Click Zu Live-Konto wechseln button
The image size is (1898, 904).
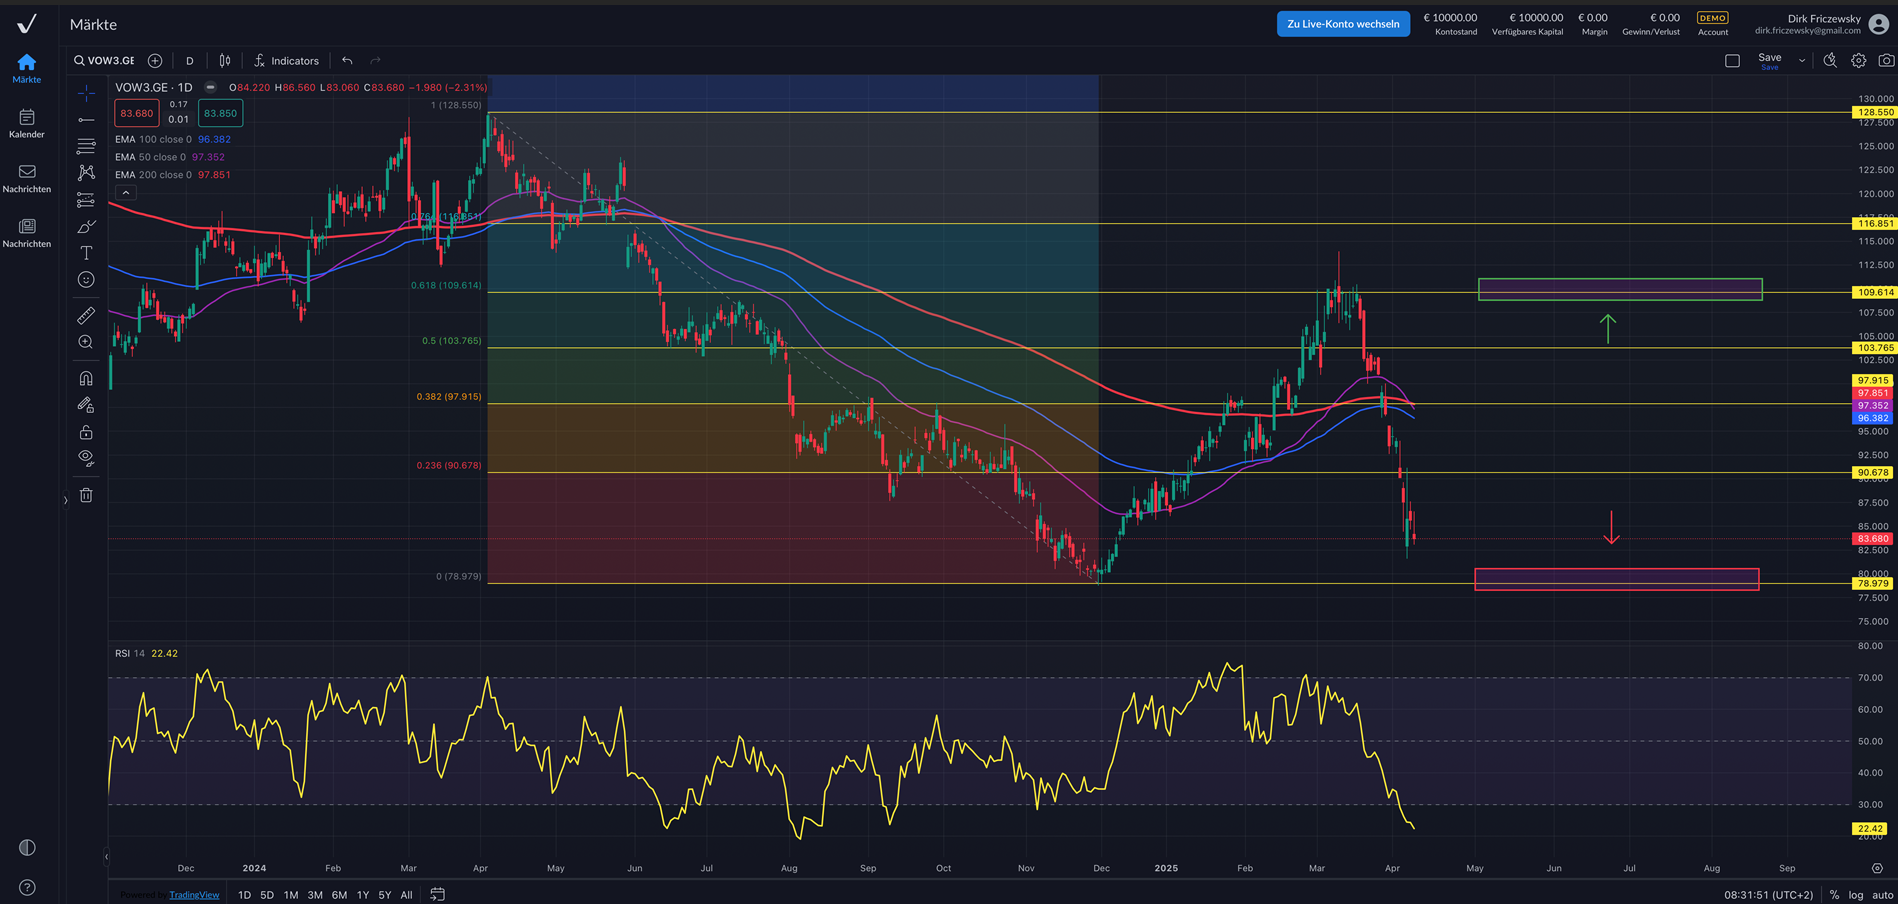click(x=1342, y=24)
